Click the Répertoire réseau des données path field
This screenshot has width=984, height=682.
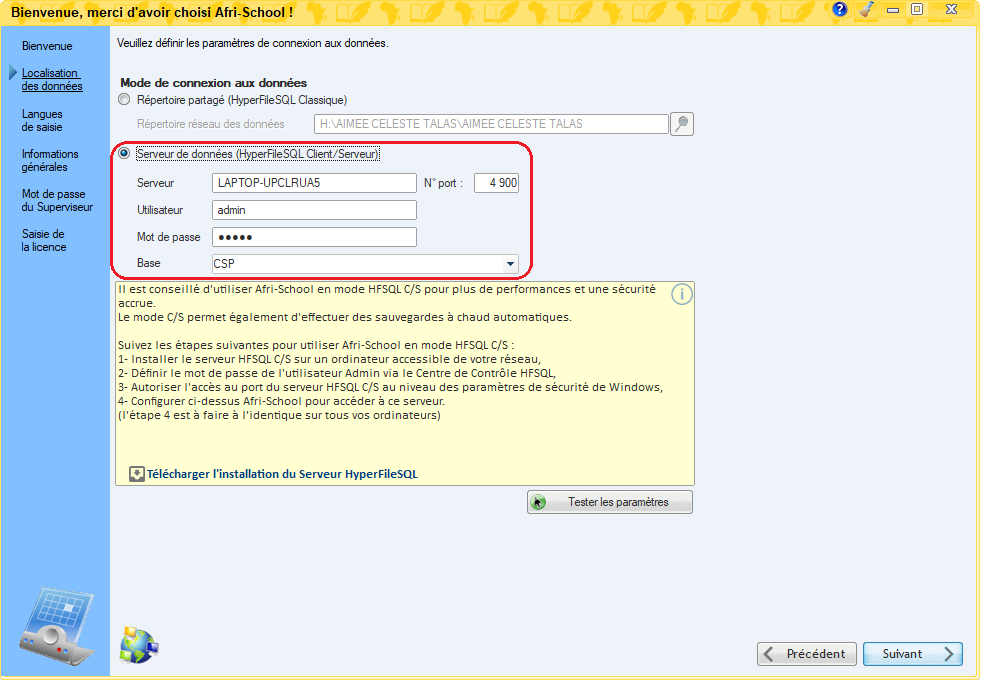point(491,124)
